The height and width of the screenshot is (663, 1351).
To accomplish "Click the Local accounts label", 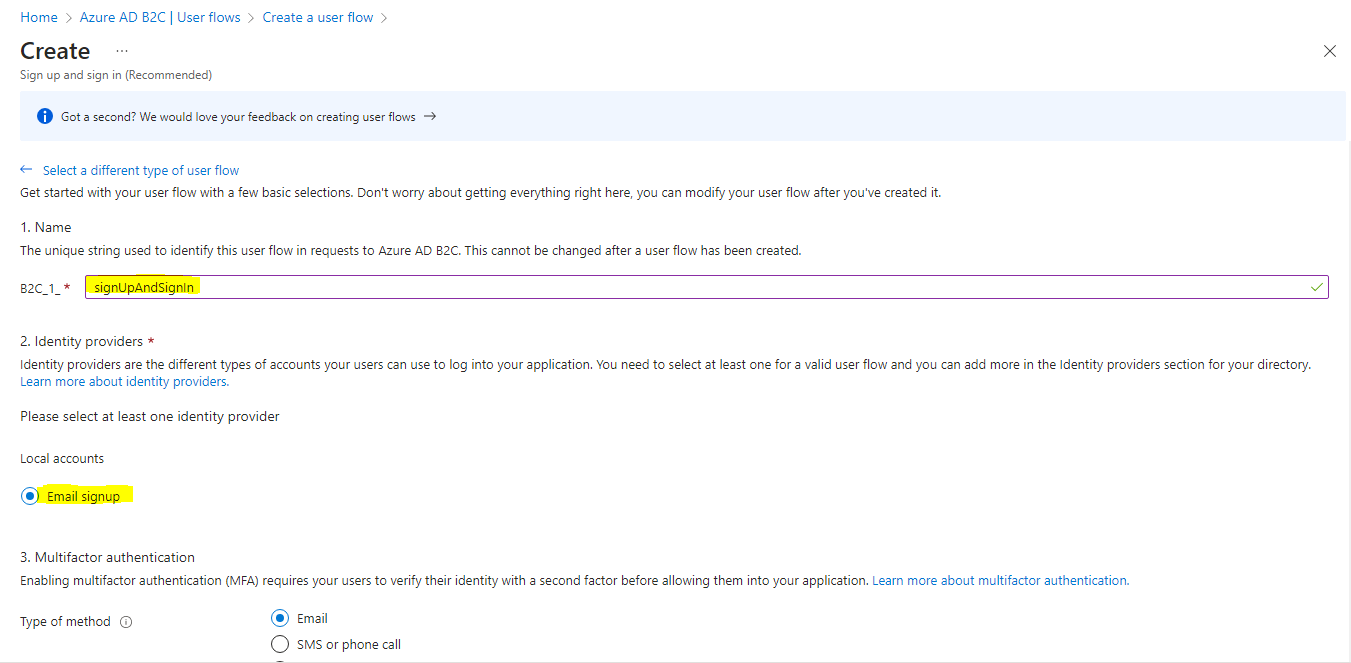I will pos(62,458).
